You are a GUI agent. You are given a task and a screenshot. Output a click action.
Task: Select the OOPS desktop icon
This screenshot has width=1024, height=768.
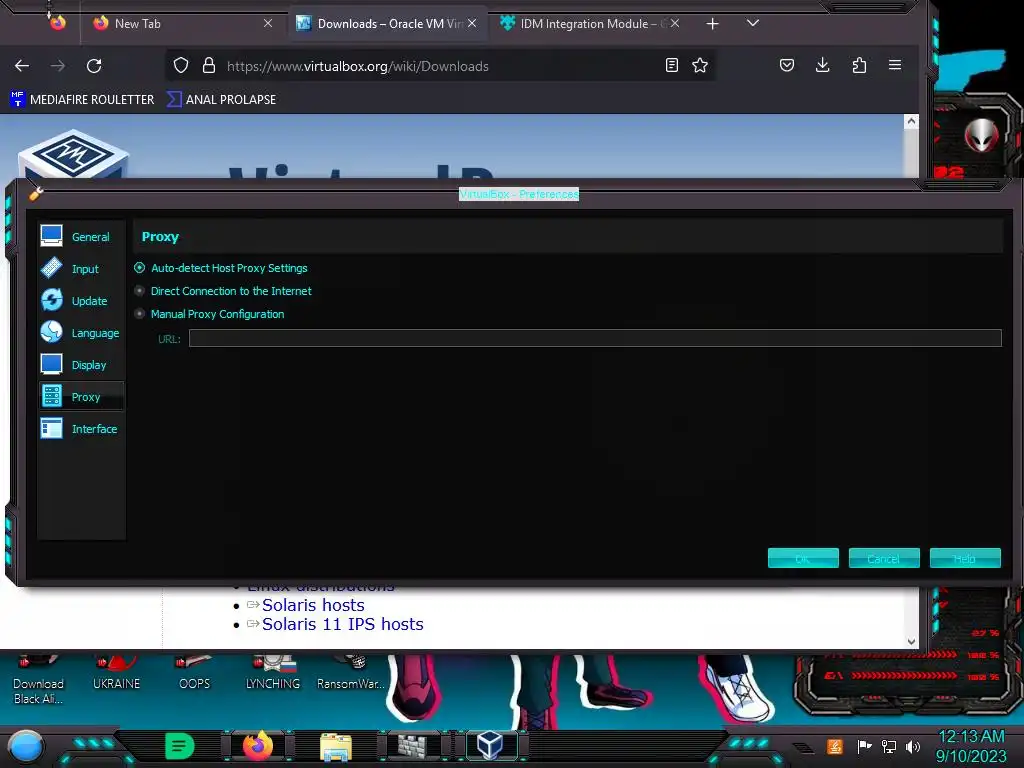[195, 675]
